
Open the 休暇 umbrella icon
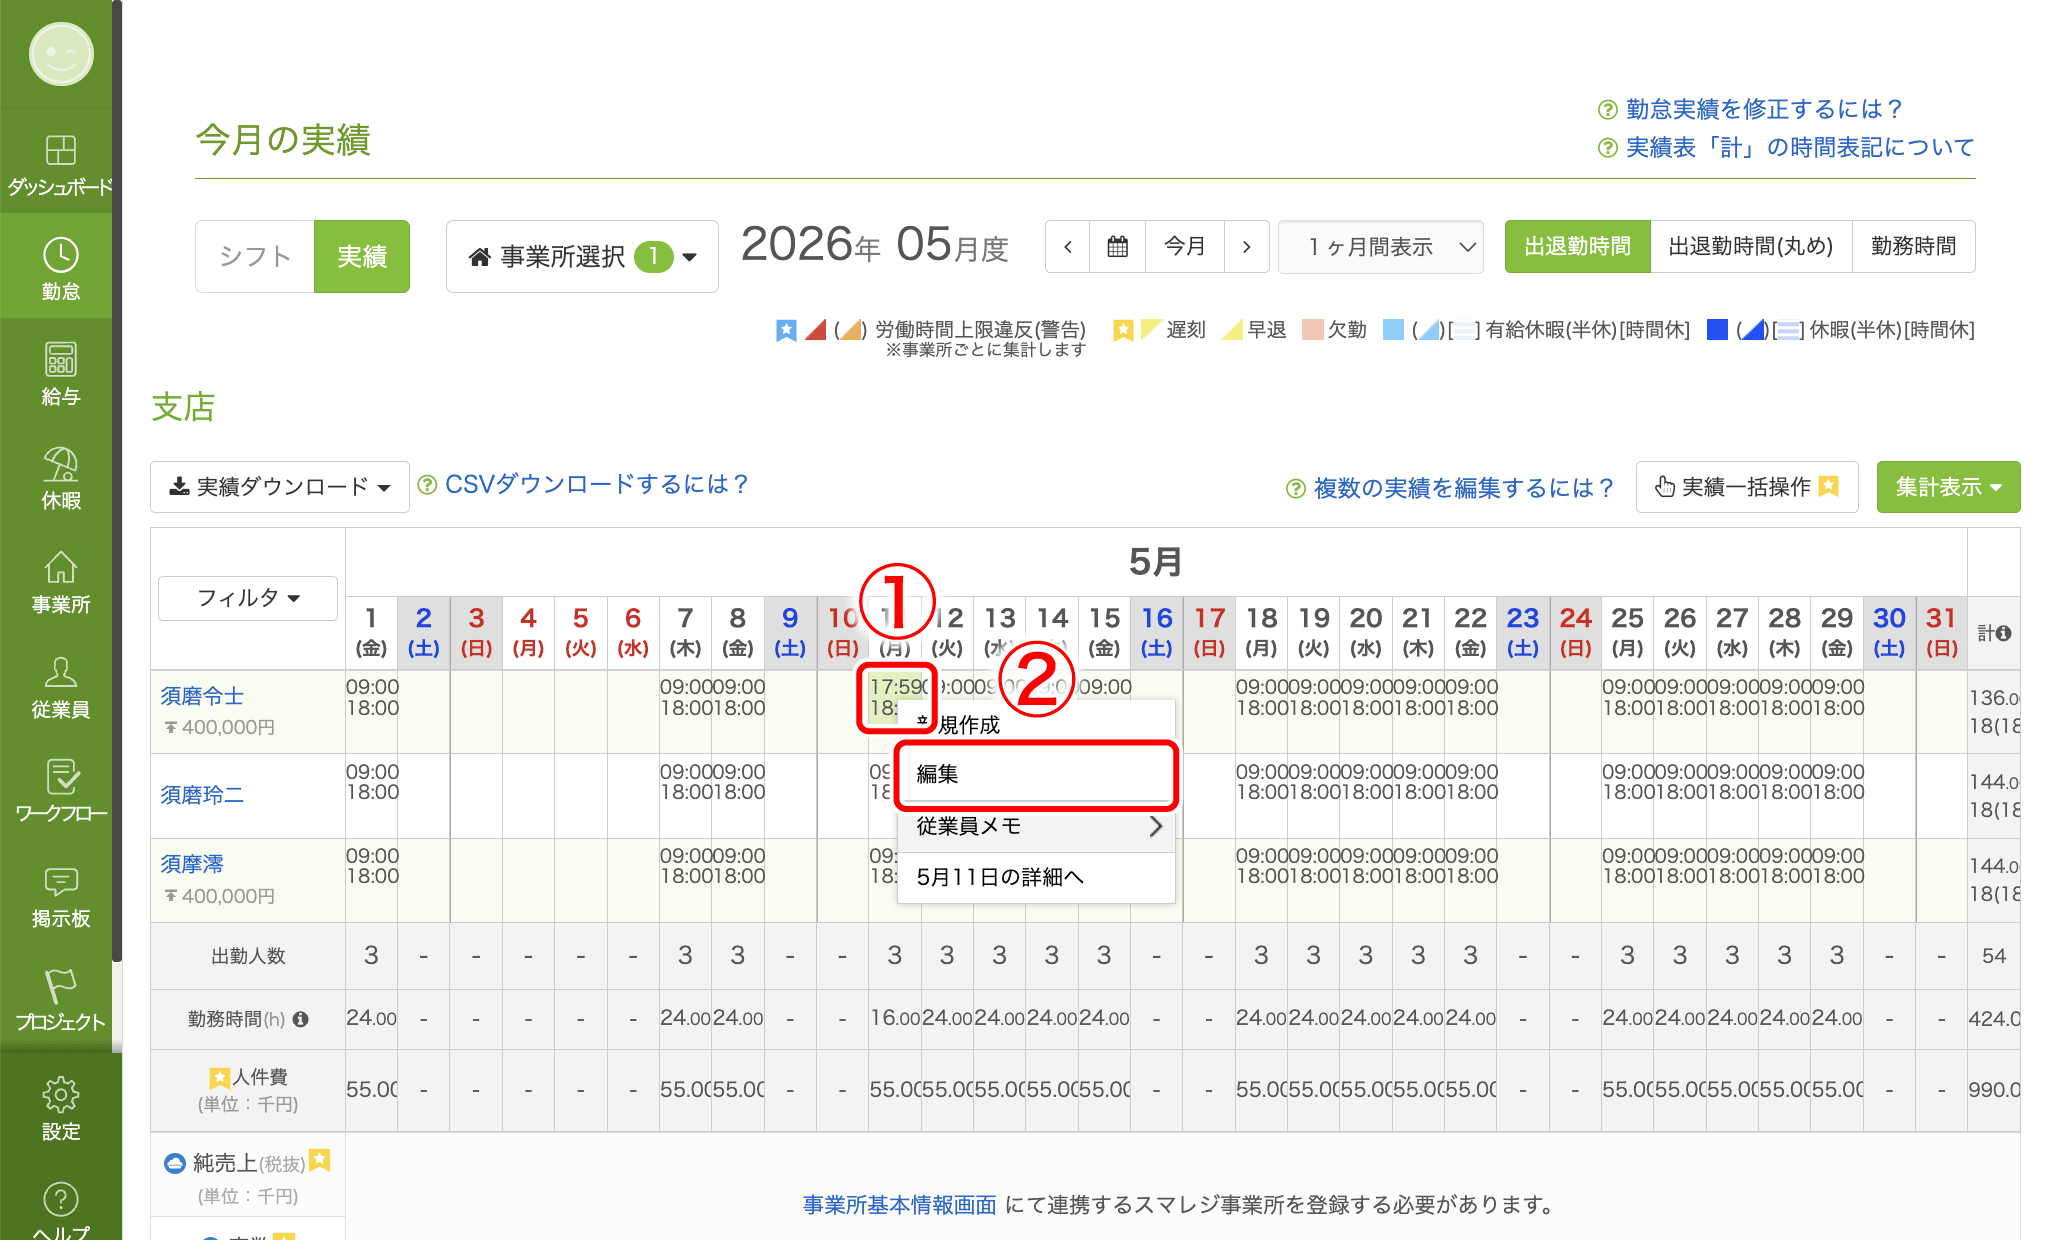tap(61, 463)
